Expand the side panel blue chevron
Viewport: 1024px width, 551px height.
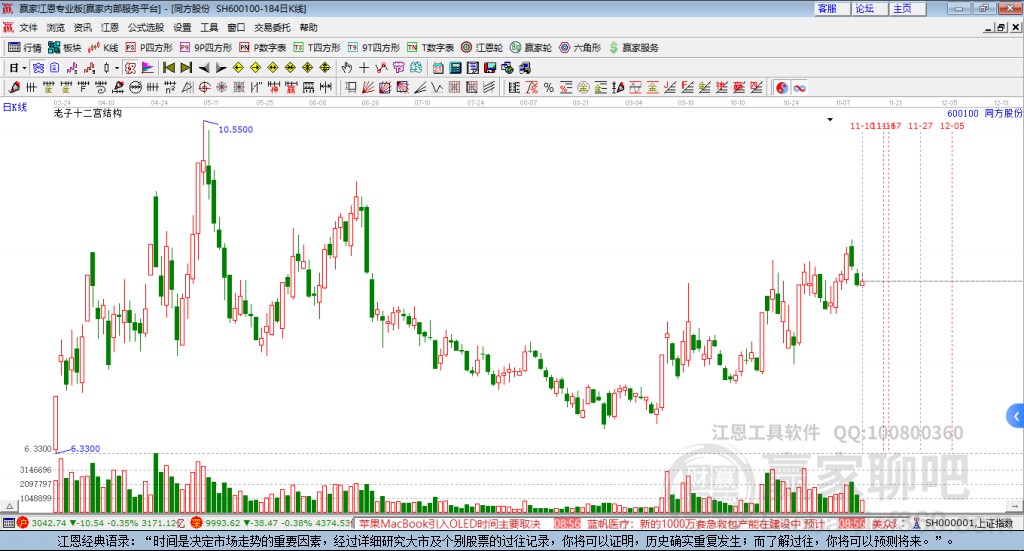tap(1016, 416)
